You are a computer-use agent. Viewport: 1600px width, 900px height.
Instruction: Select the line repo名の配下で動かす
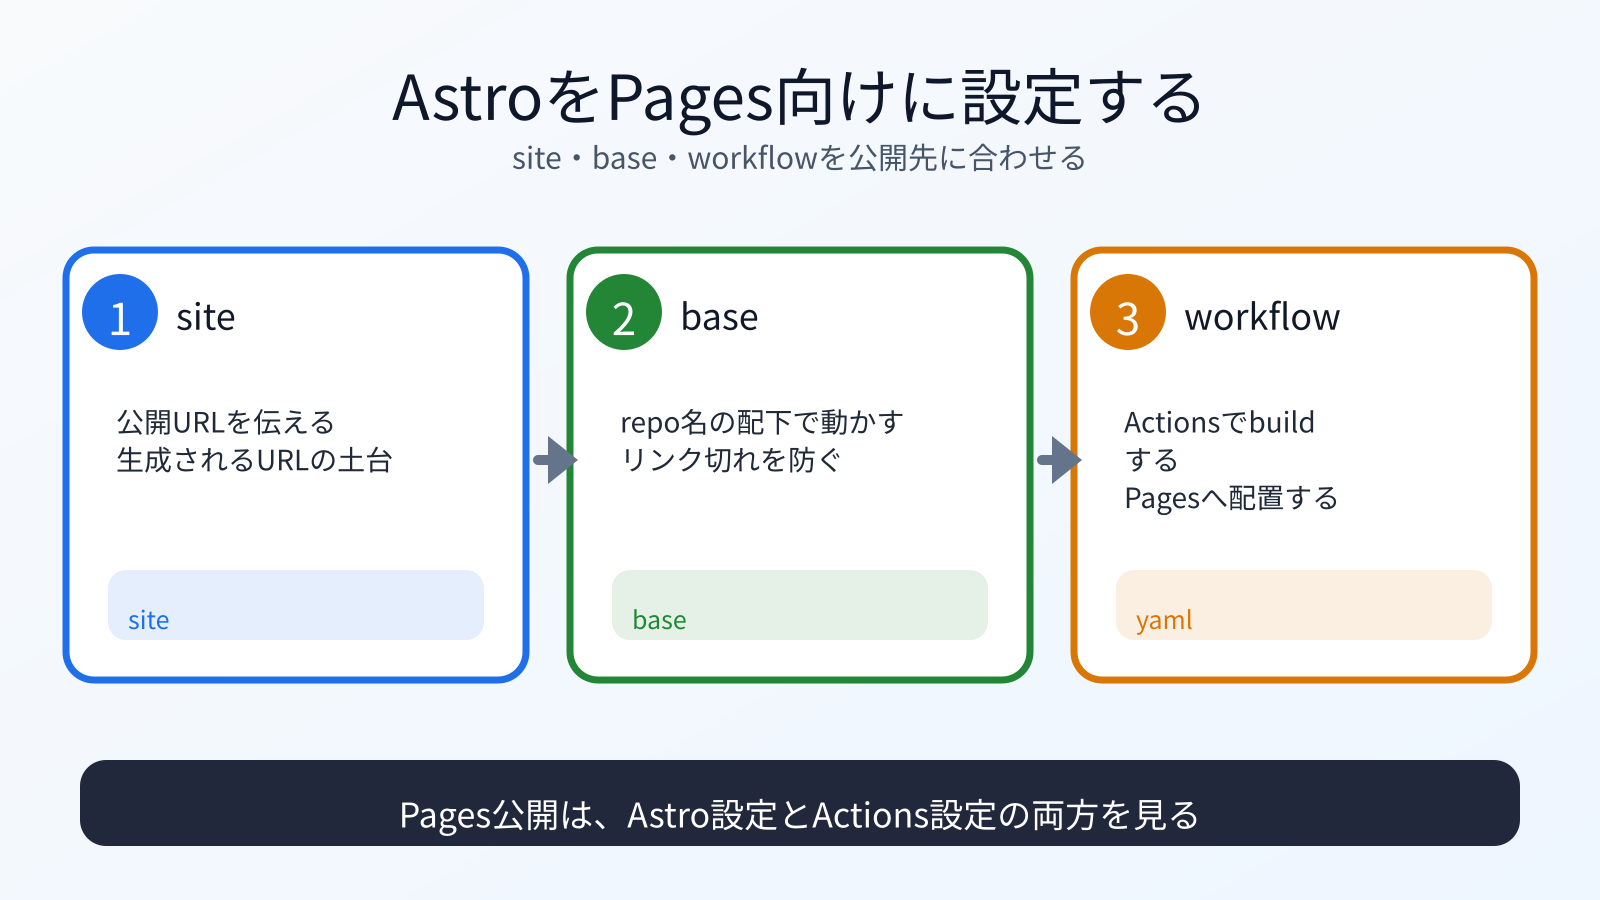pos(762,422)
